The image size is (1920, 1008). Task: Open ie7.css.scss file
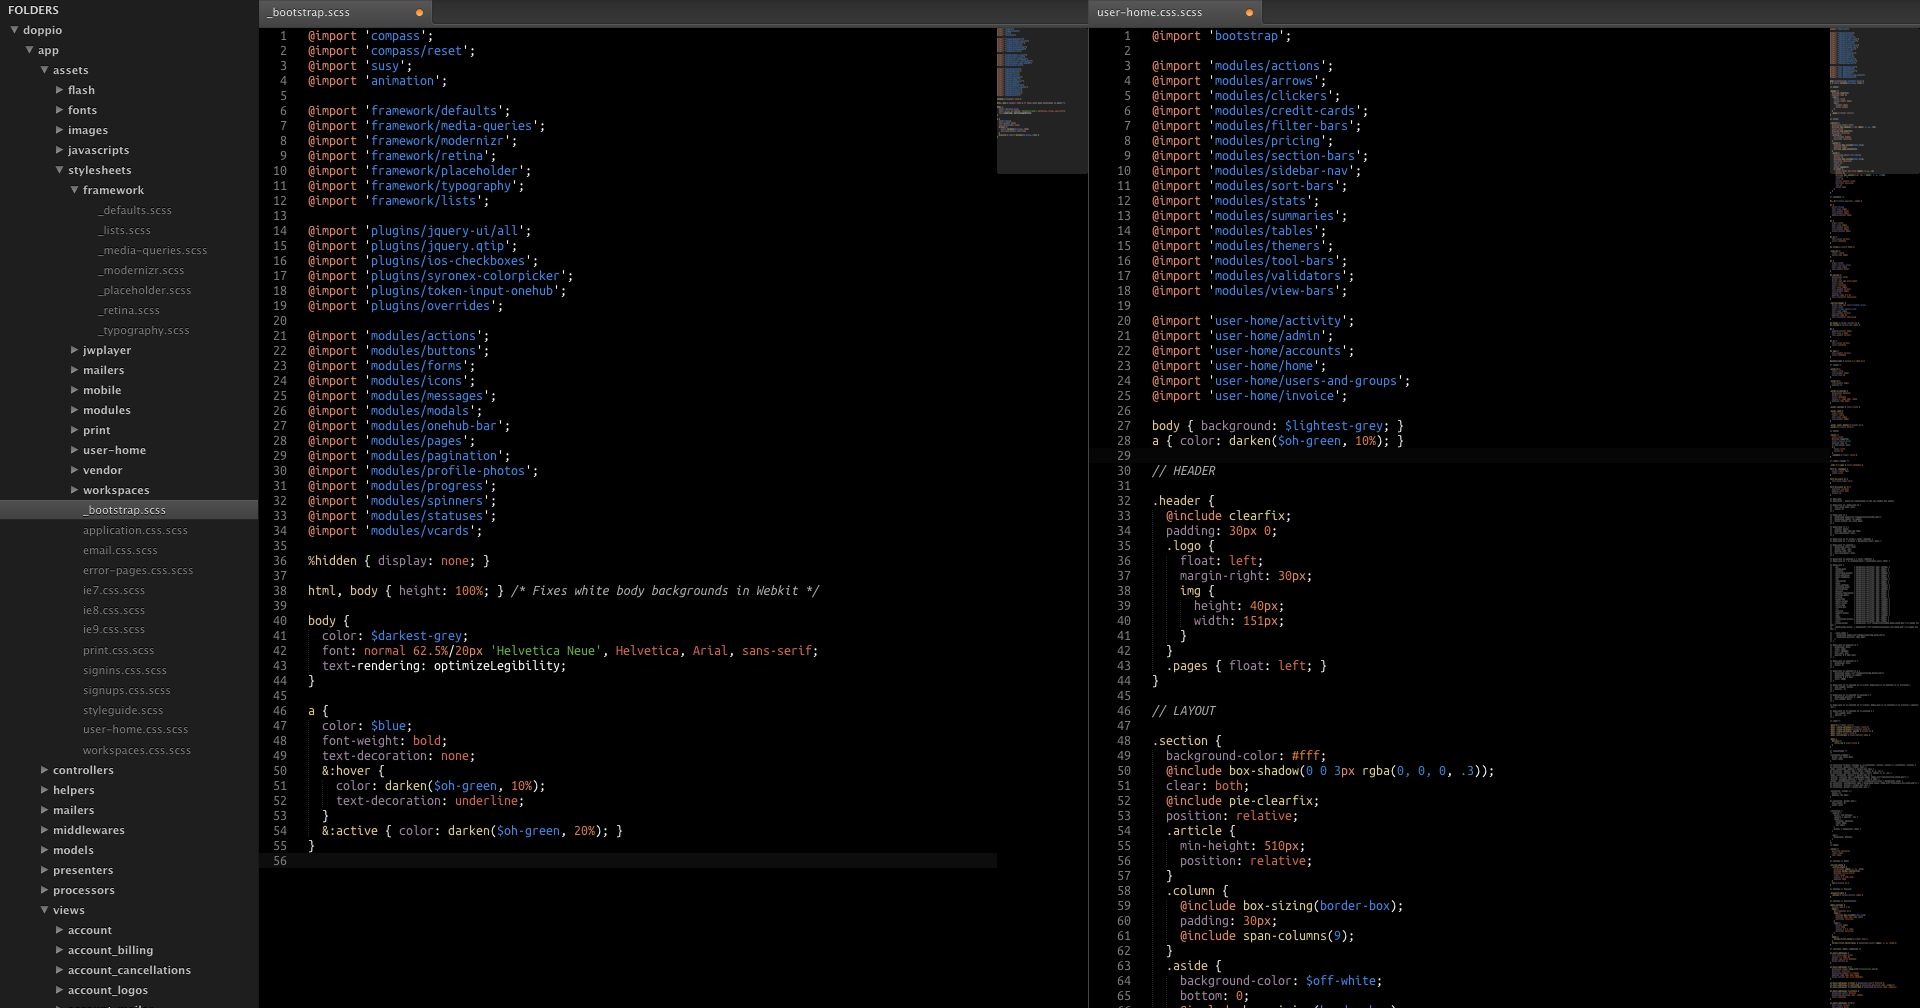[114, 590]
